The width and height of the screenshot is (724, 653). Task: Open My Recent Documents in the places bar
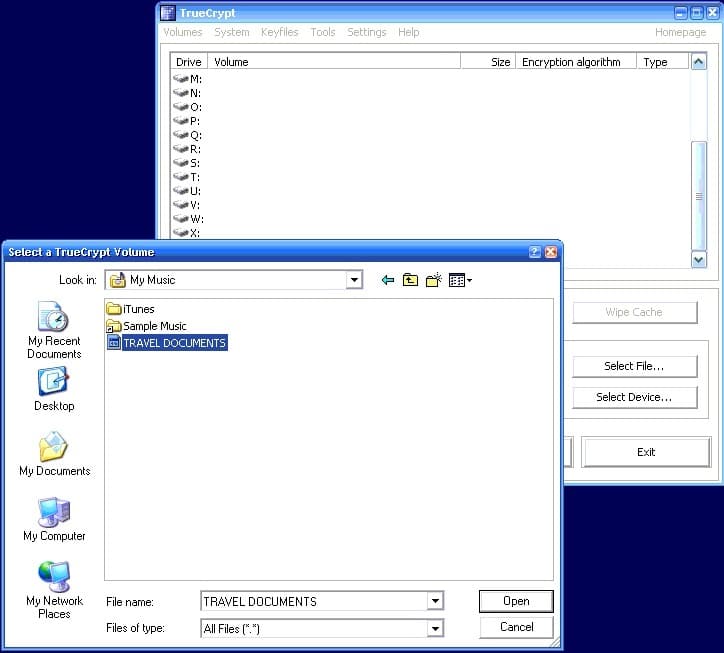click(x=54, y=330)
